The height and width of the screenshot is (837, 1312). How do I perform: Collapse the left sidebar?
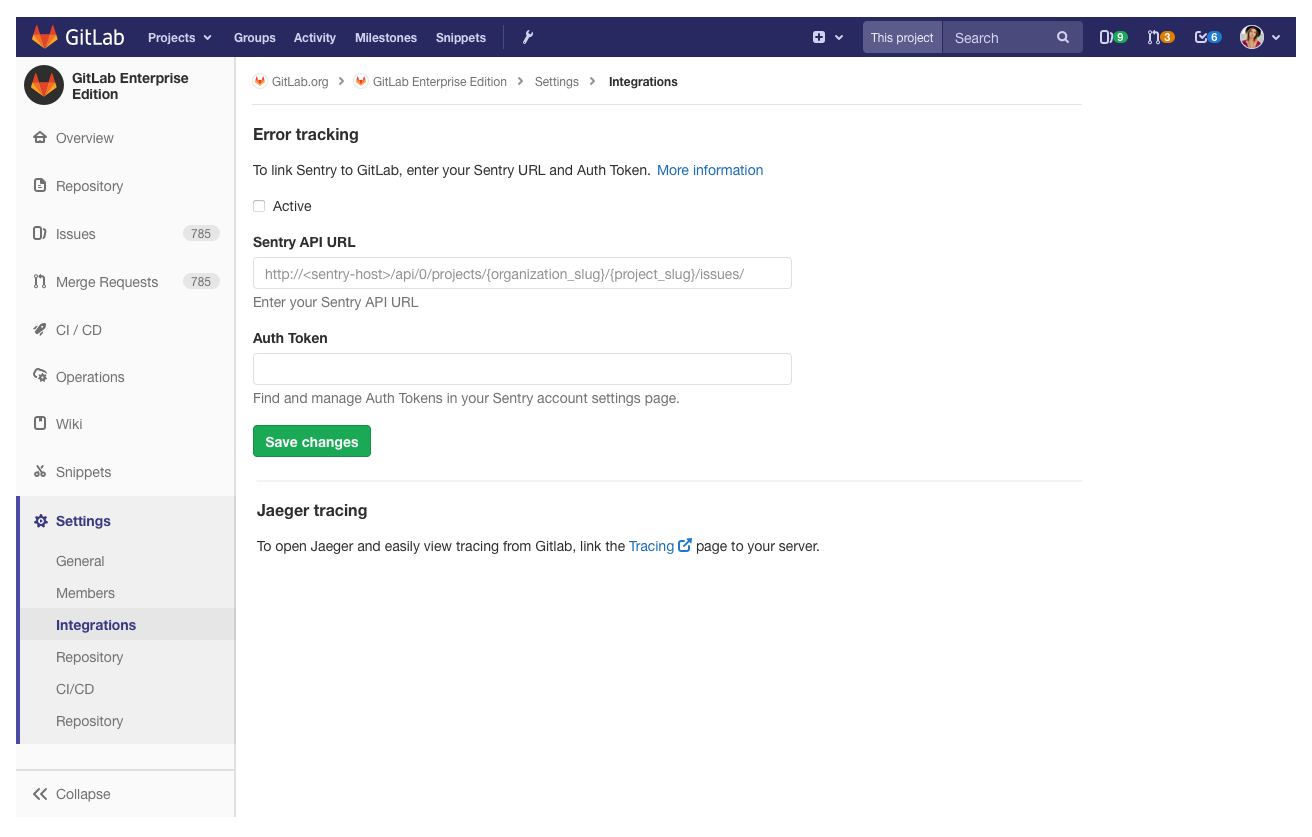pyautogui.click(x=71, y=793)
